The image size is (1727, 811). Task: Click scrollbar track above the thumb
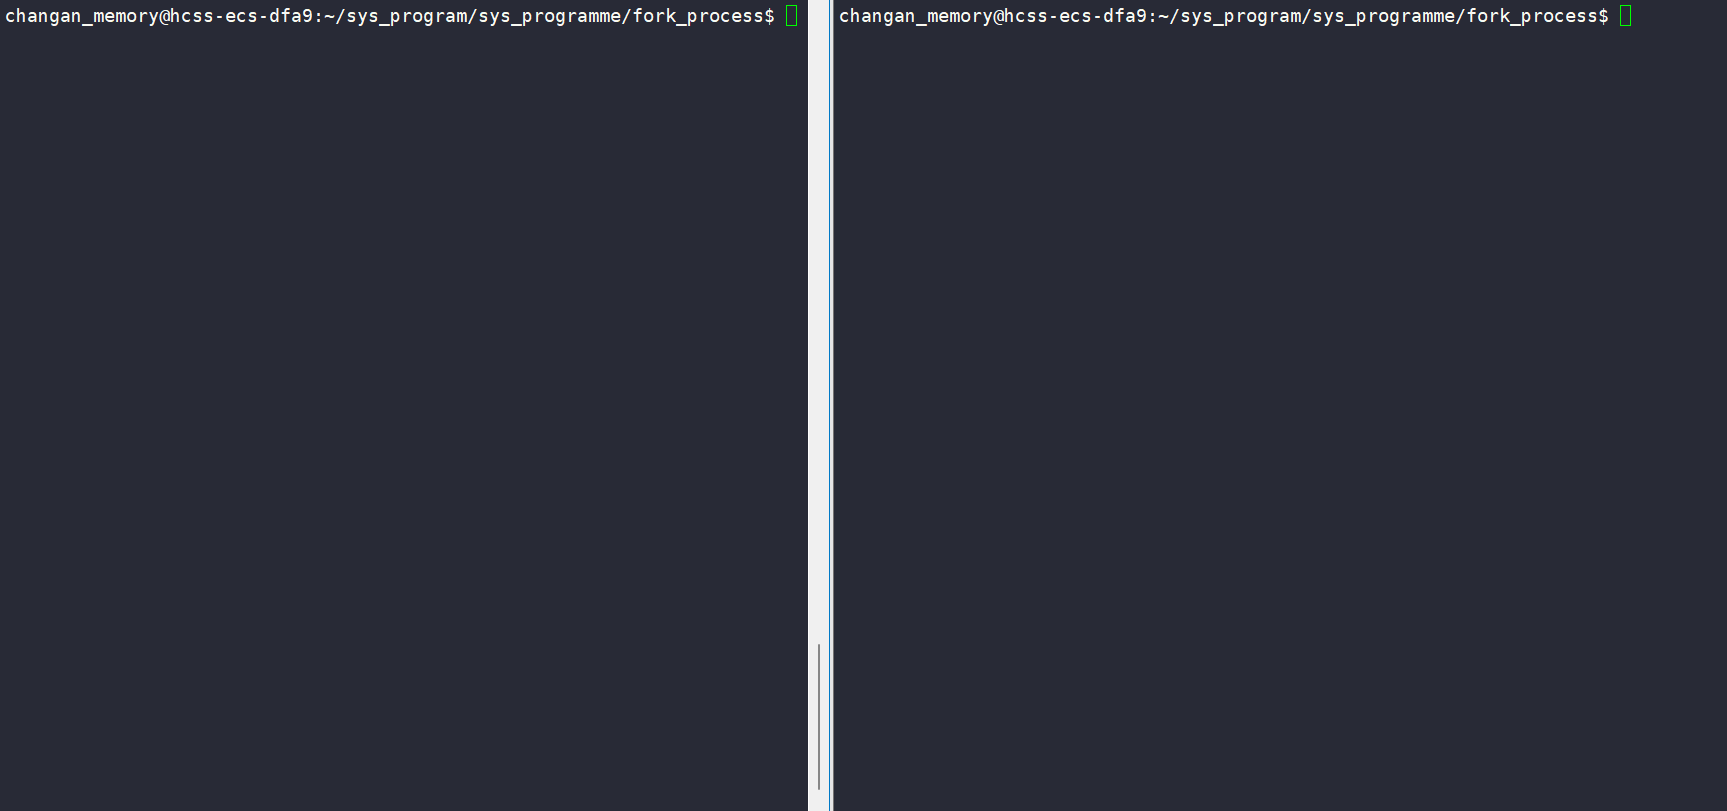coord(819,320)
